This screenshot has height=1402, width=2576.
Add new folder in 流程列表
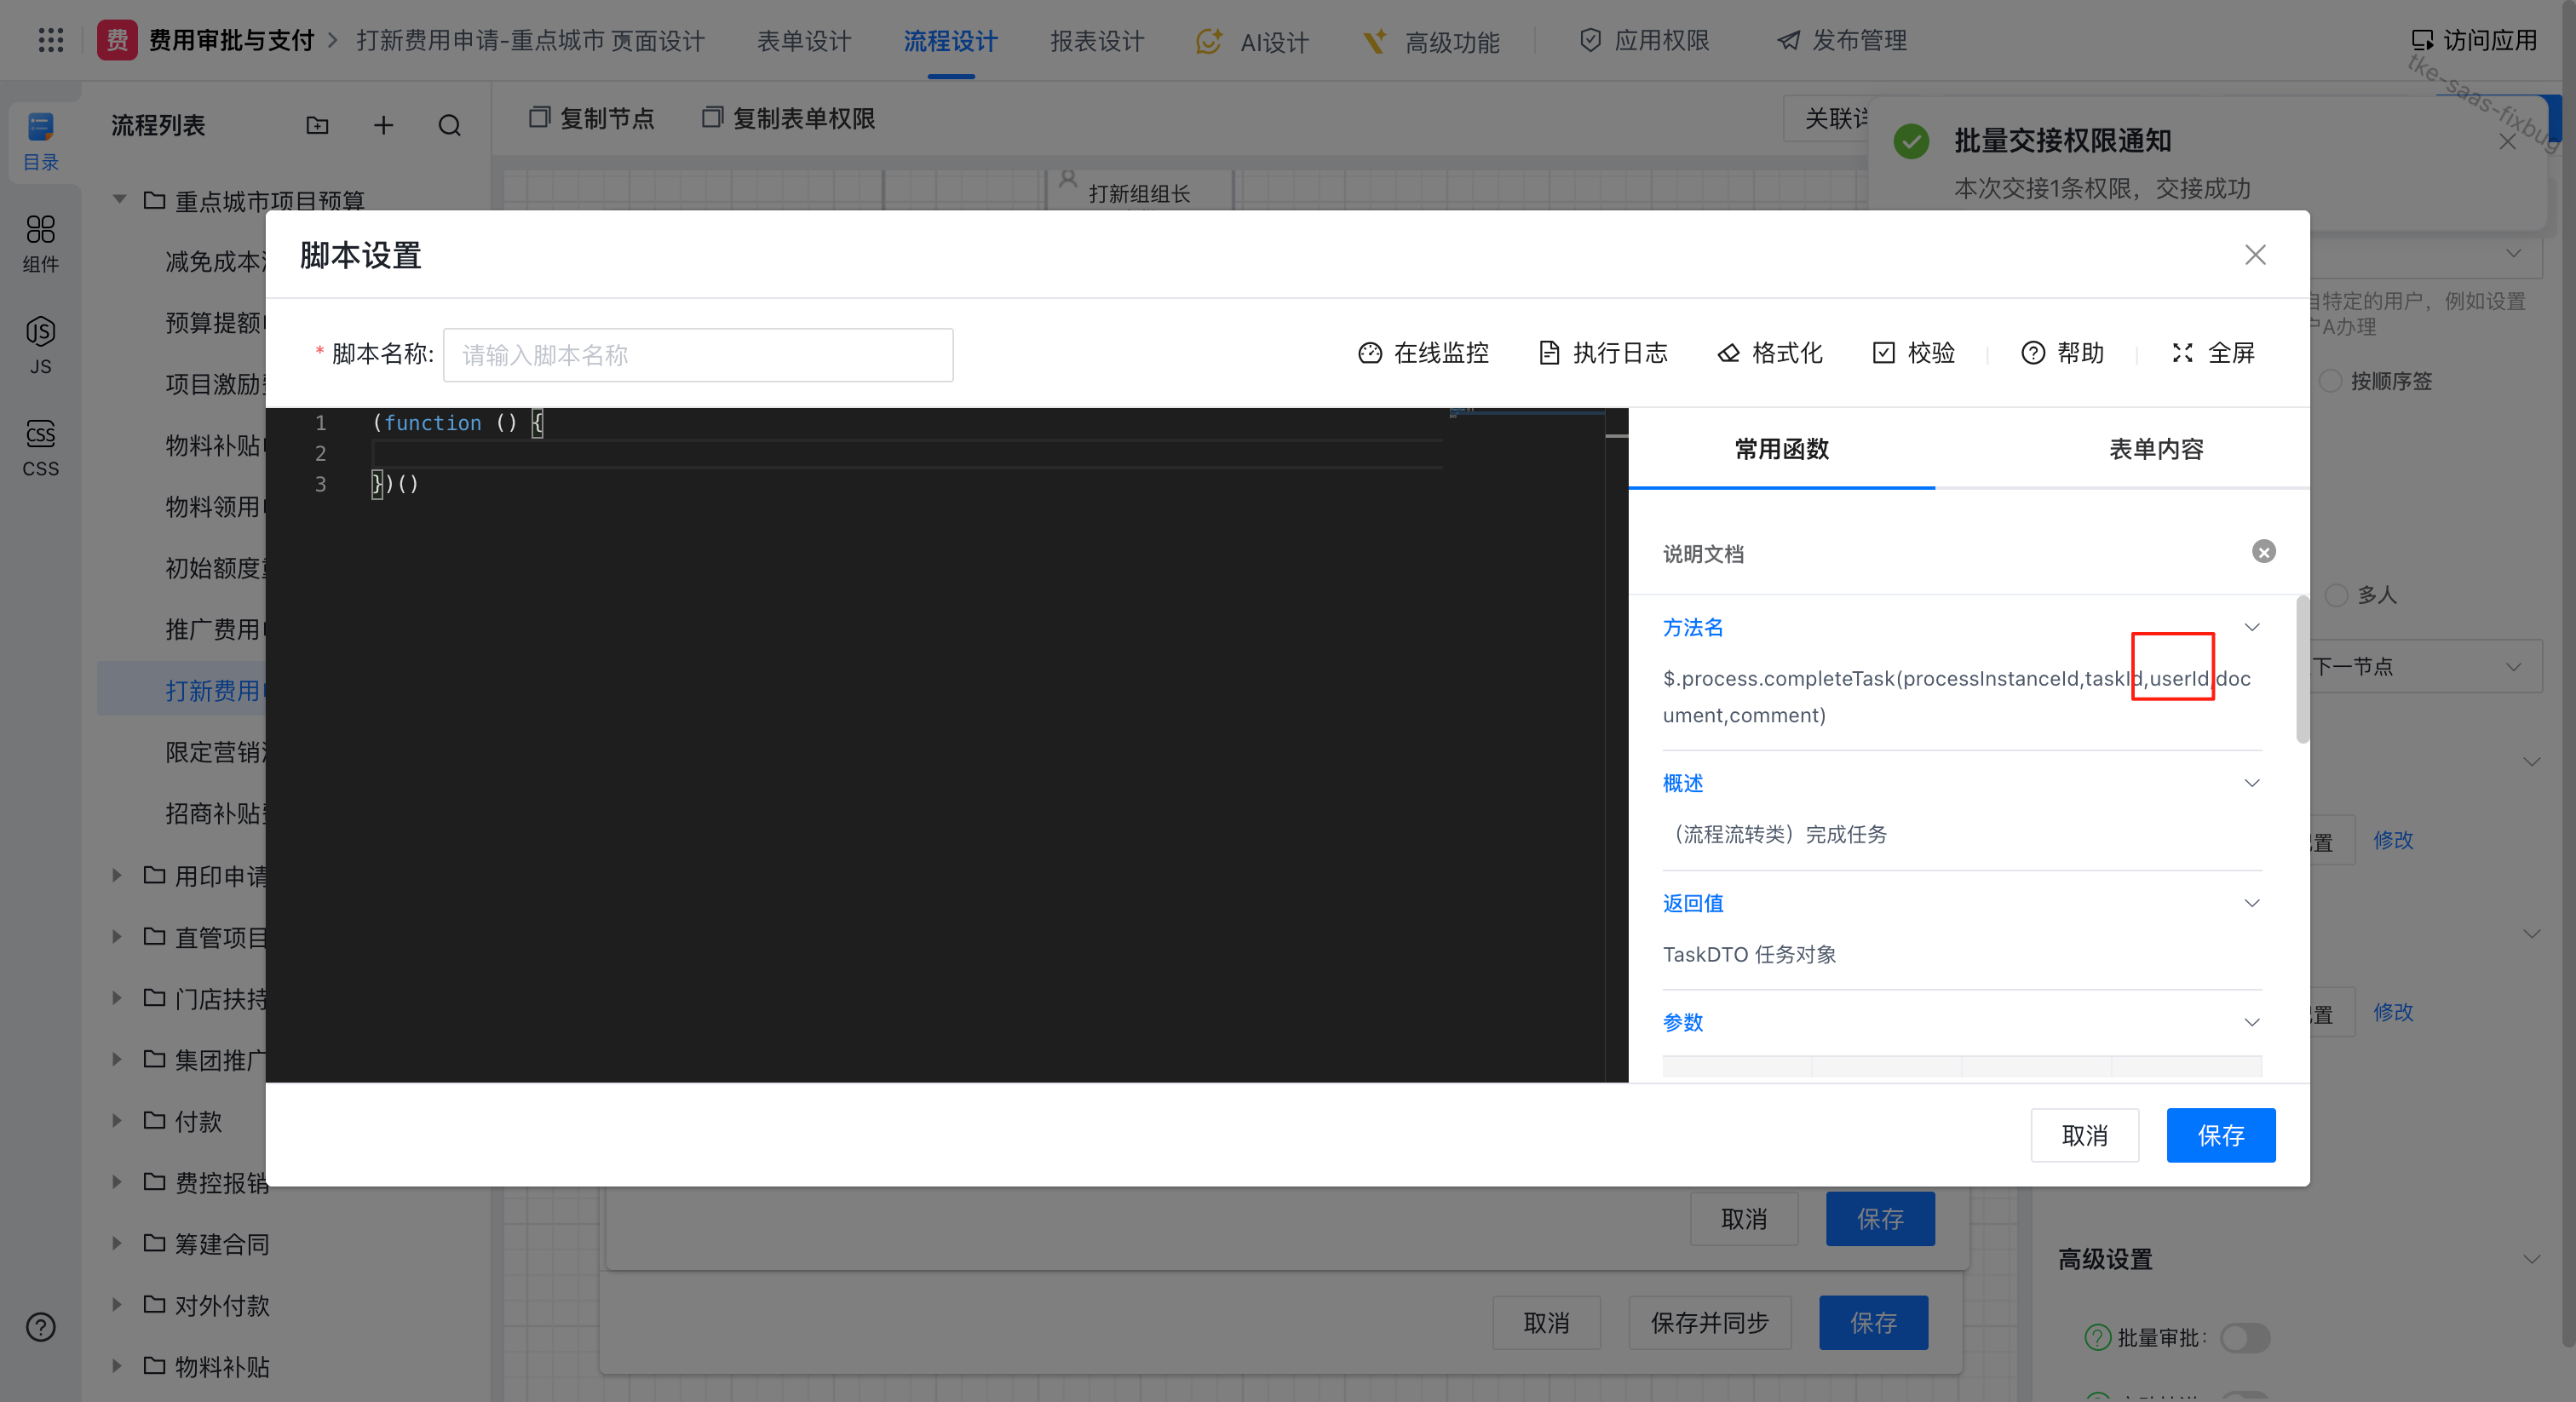coord(317,125)
